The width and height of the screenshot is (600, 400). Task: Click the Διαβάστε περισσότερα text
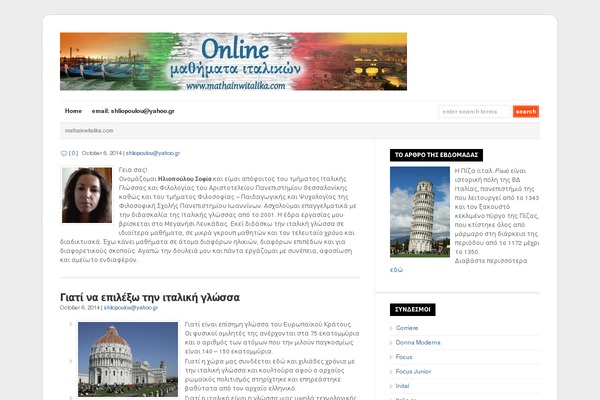point(491,261)
